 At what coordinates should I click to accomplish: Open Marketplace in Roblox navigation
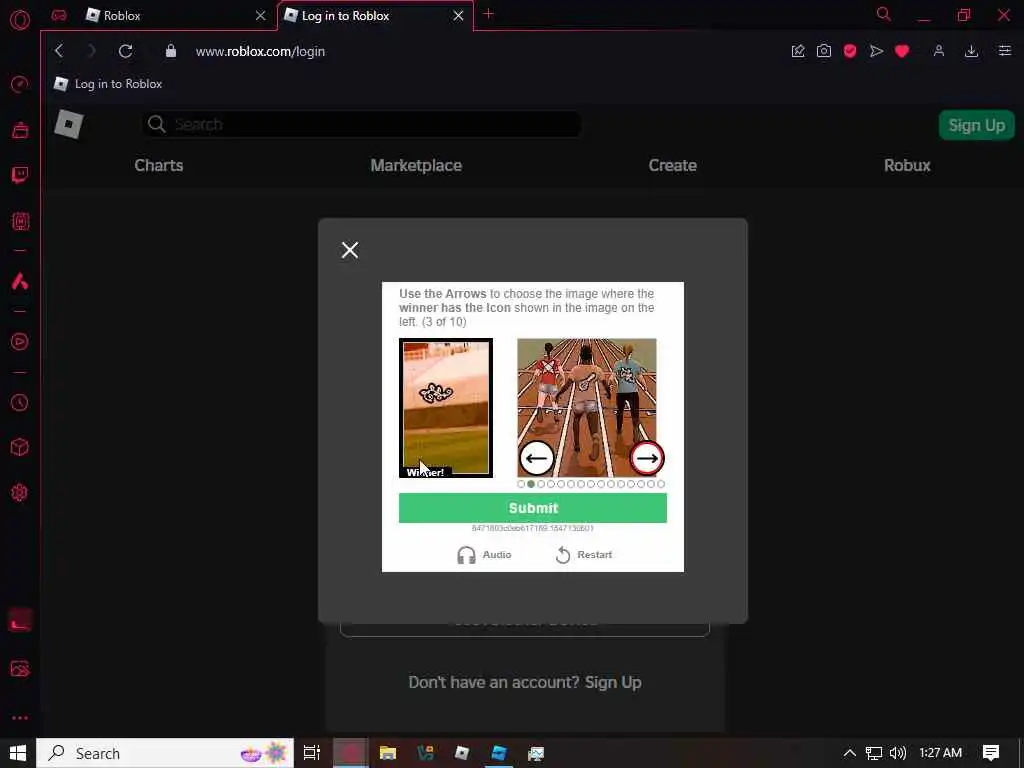(x=416, y=165)
